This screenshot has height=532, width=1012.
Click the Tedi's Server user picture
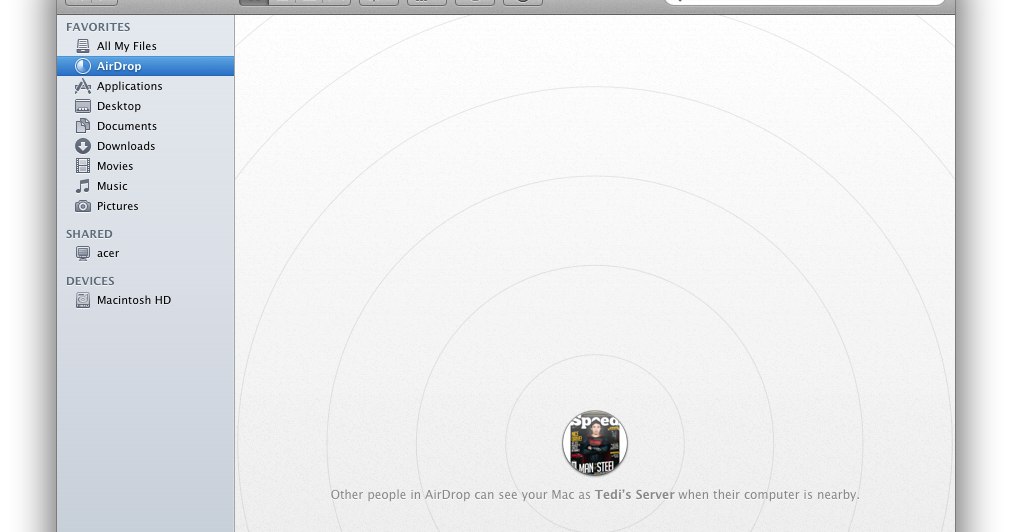coord(594,443)
